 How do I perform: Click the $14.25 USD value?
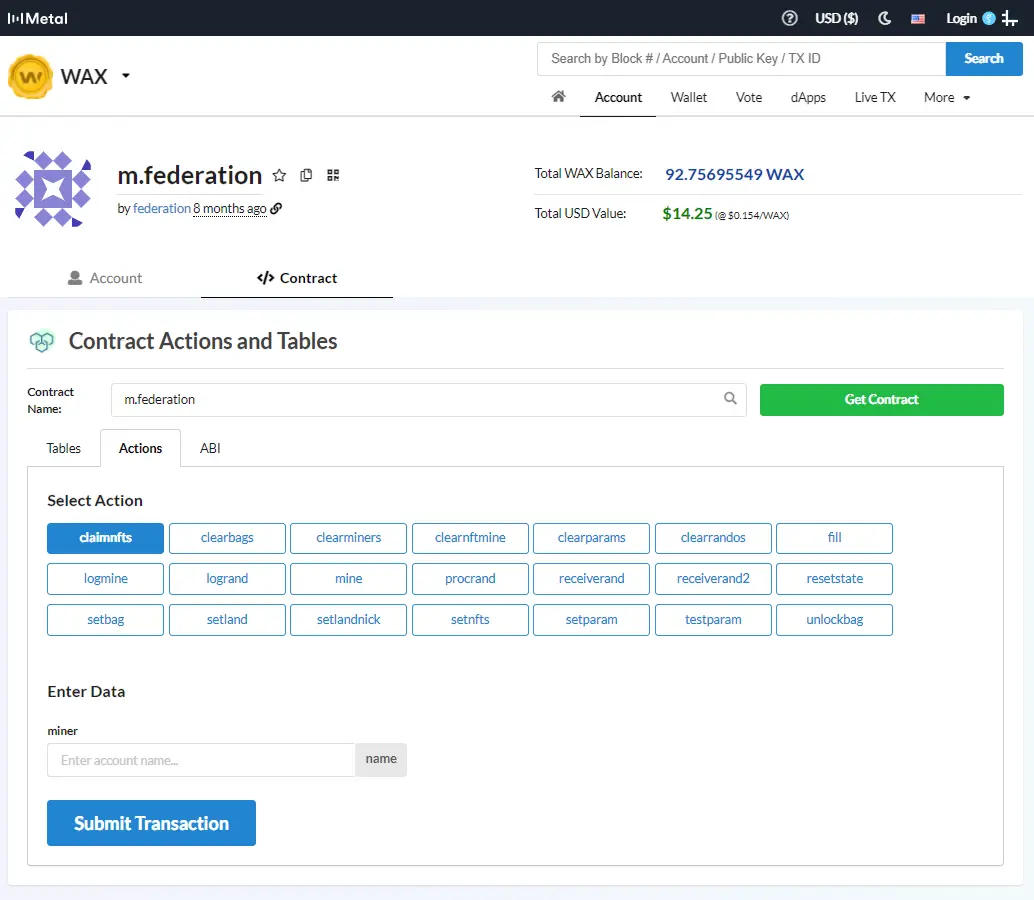(687, 214)
